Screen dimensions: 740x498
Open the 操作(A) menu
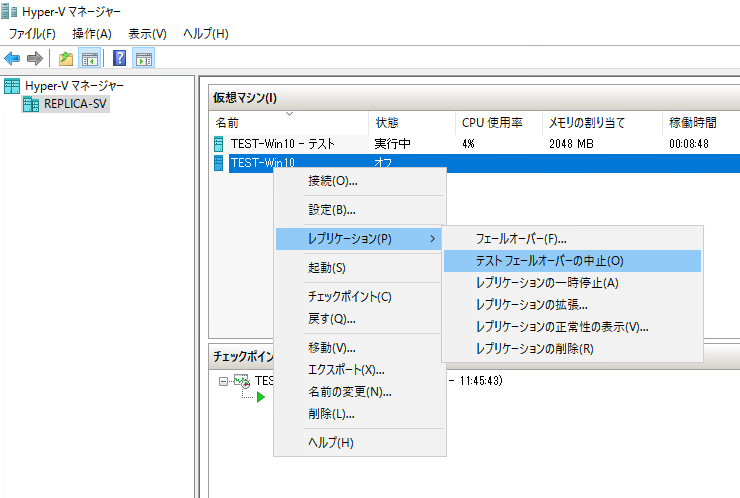(92, 34)
